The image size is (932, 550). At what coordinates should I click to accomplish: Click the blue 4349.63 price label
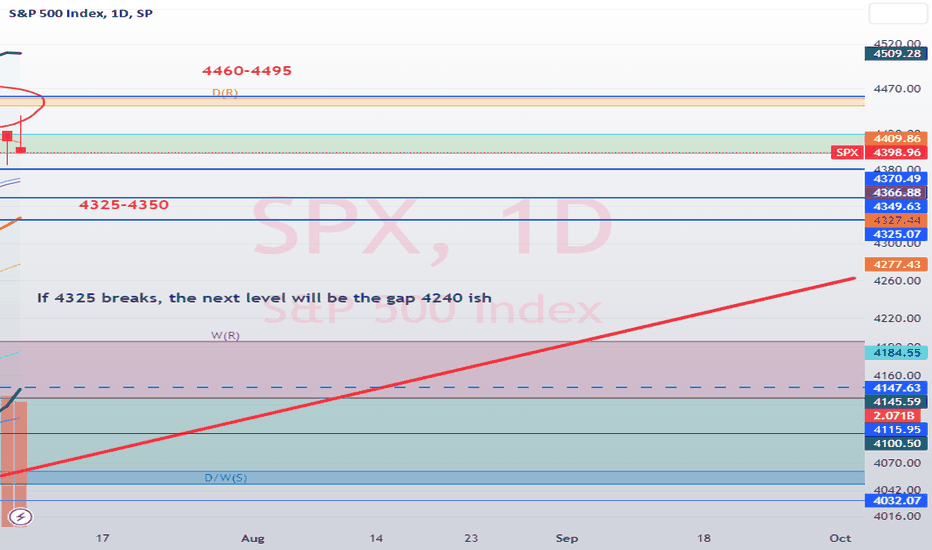point(896,206)
